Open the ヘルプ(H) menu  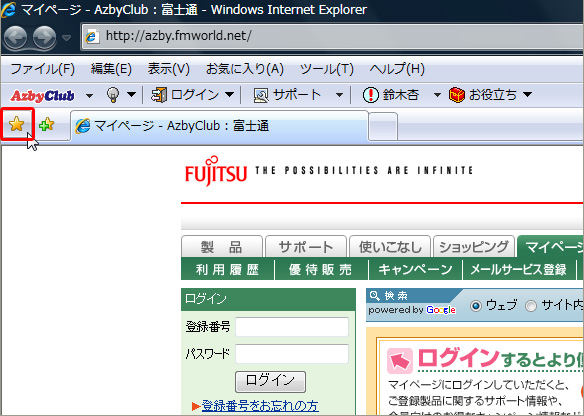pos(397,69)
